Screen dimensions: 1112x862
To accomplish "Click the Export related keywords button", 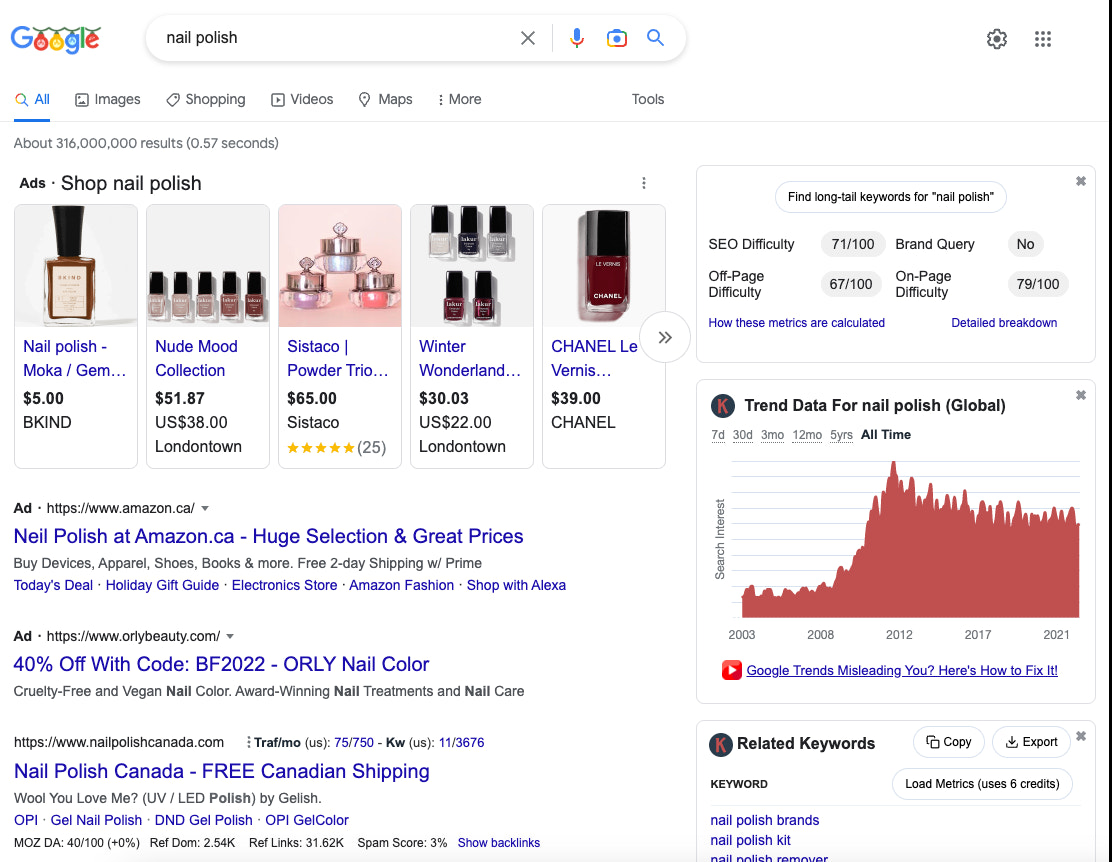I will coord(1030,742).
